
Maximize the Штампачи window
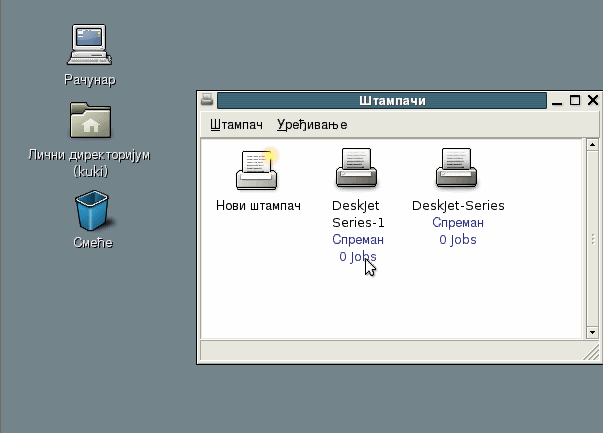[x=575, y=100]
